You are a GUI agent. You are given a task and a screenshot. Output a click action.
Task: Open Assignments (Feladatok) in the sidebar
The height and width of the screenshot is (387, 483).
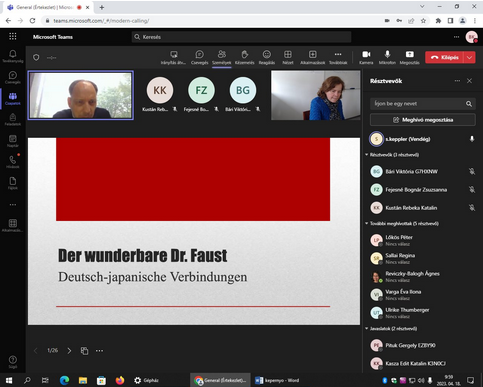(13, 119)
